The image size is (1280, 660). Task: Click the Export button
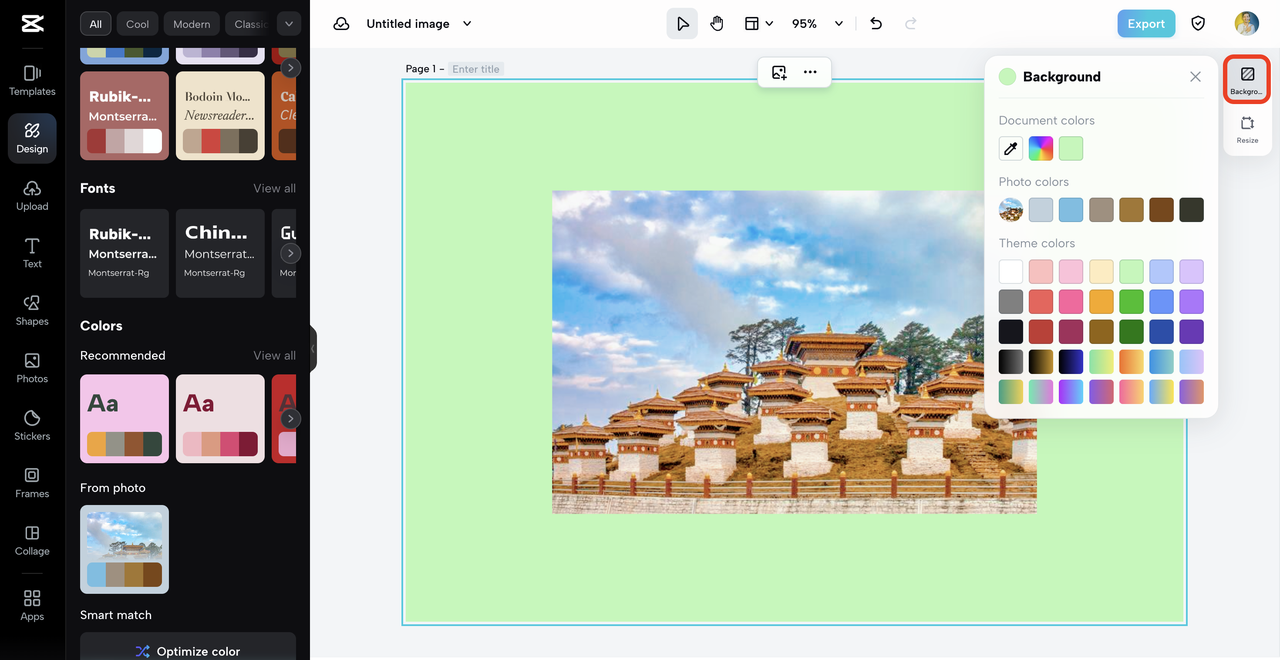pos(1146,24)
